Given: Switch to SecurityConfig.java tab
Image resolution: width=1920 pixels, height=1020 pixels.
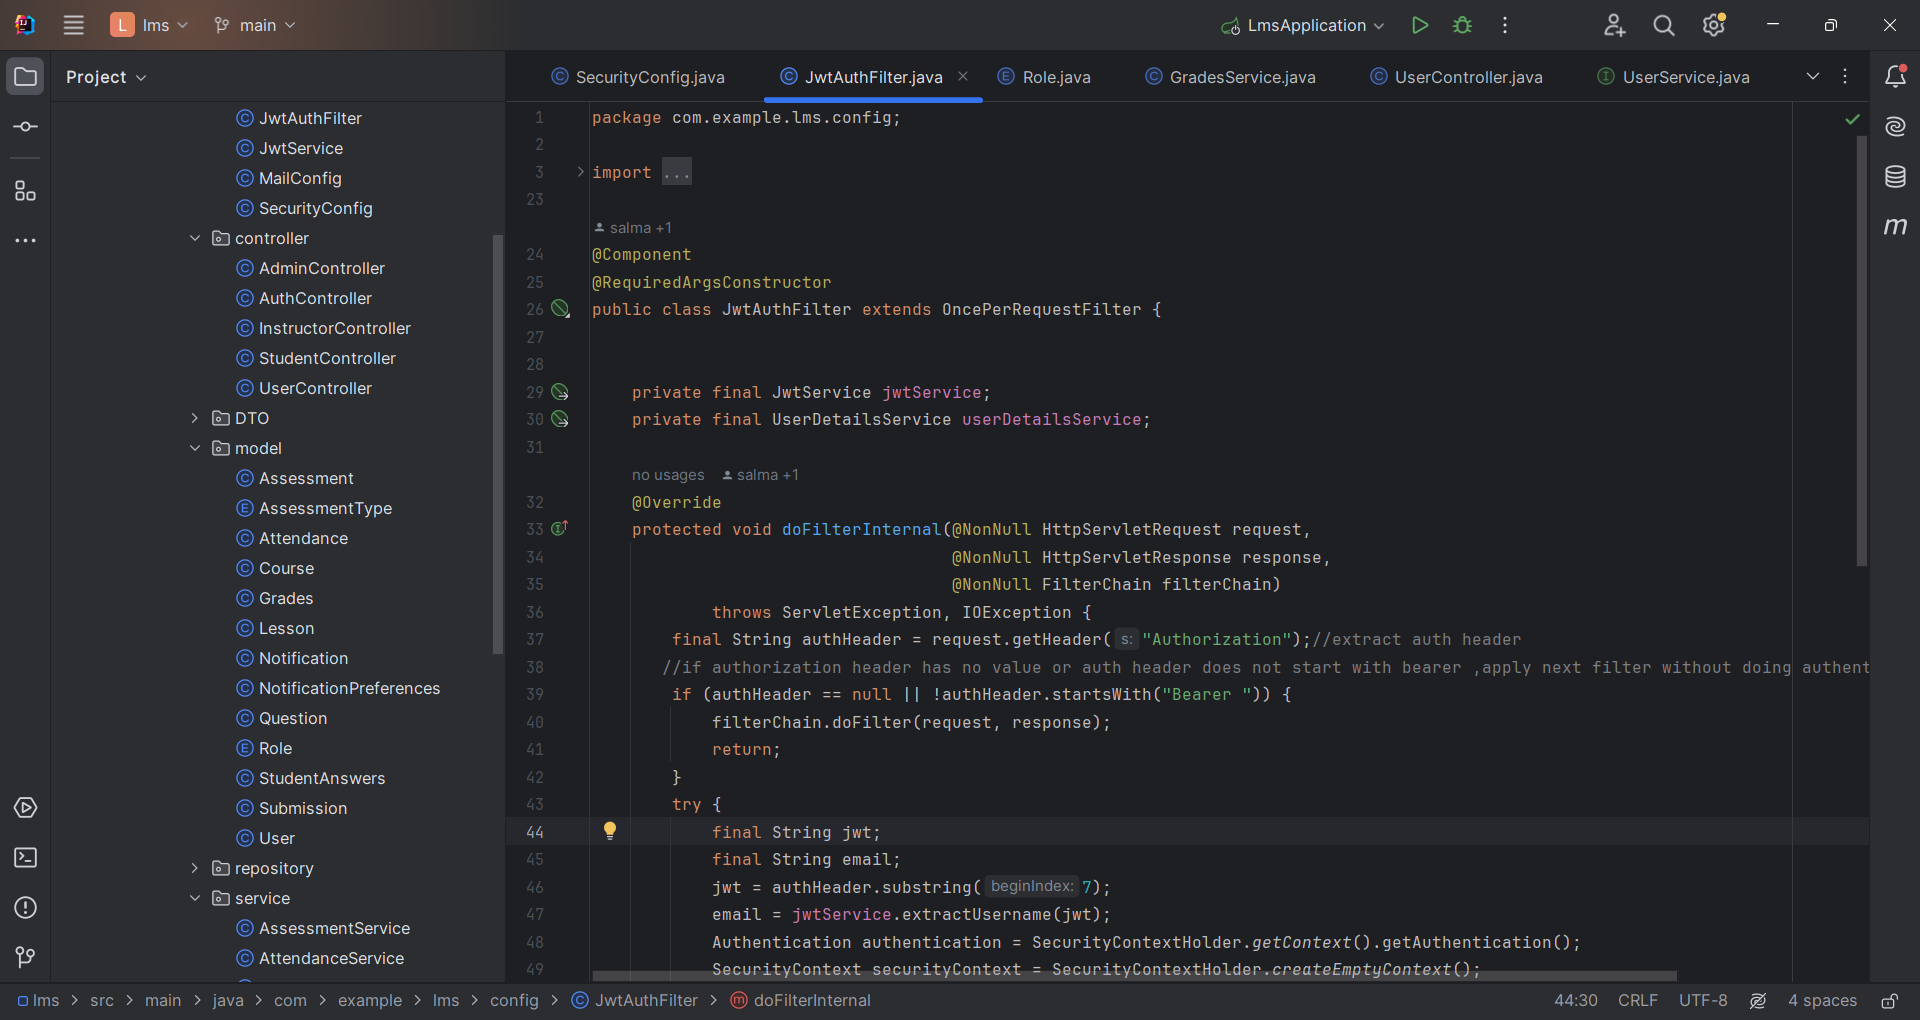Looking at the screenshot, I should coord(638,77).
